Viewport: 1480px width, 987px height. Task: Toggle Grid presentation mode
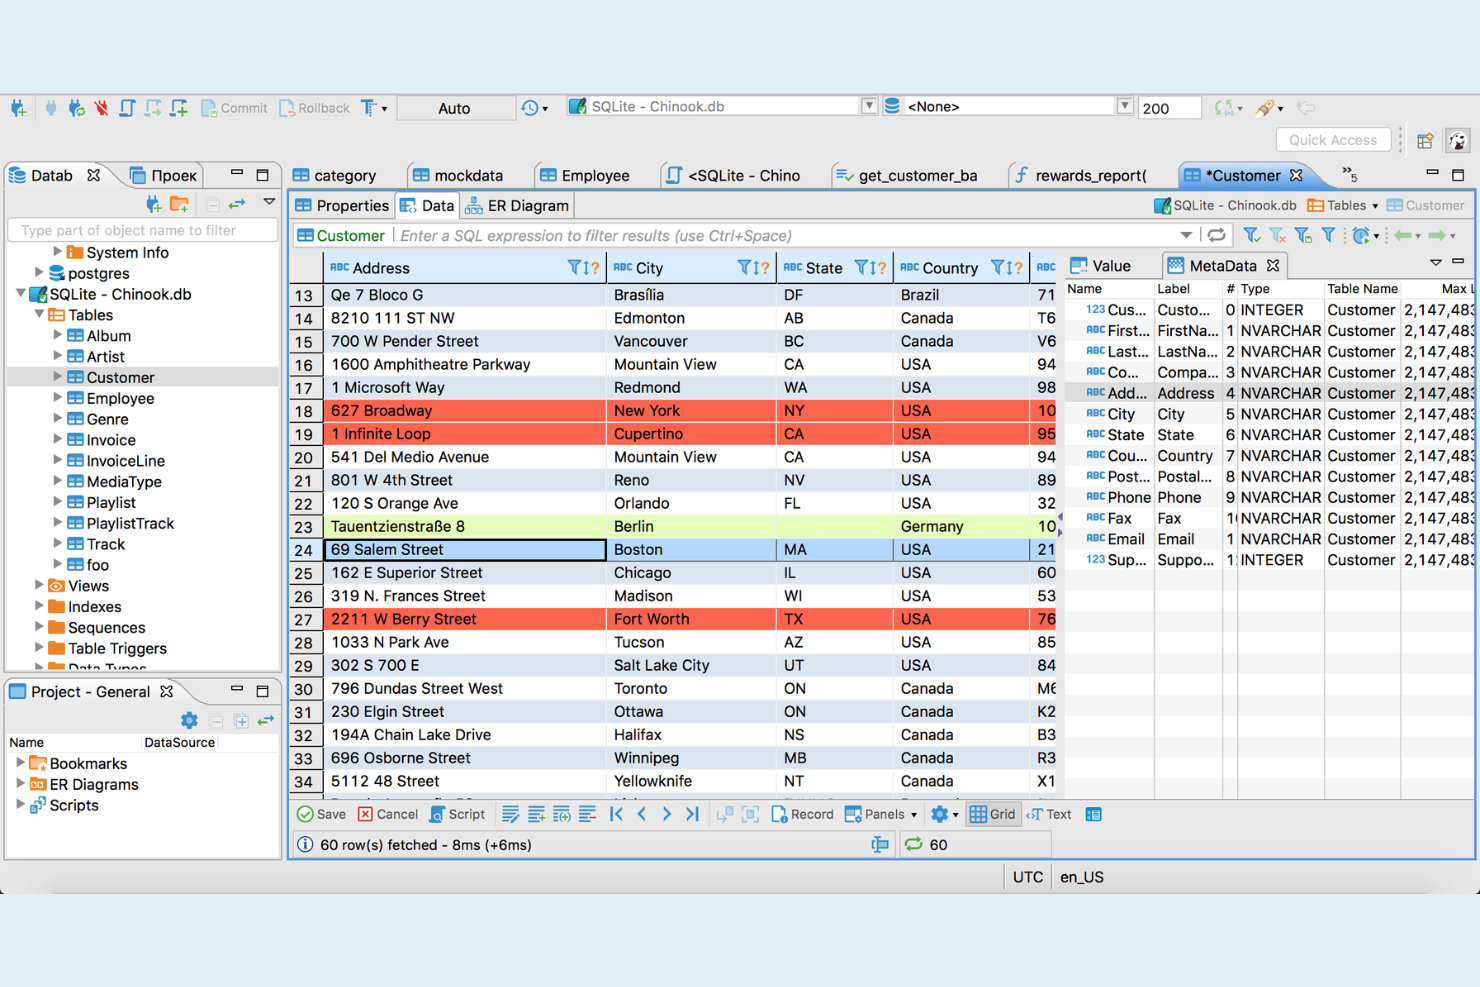click(992, 813)
